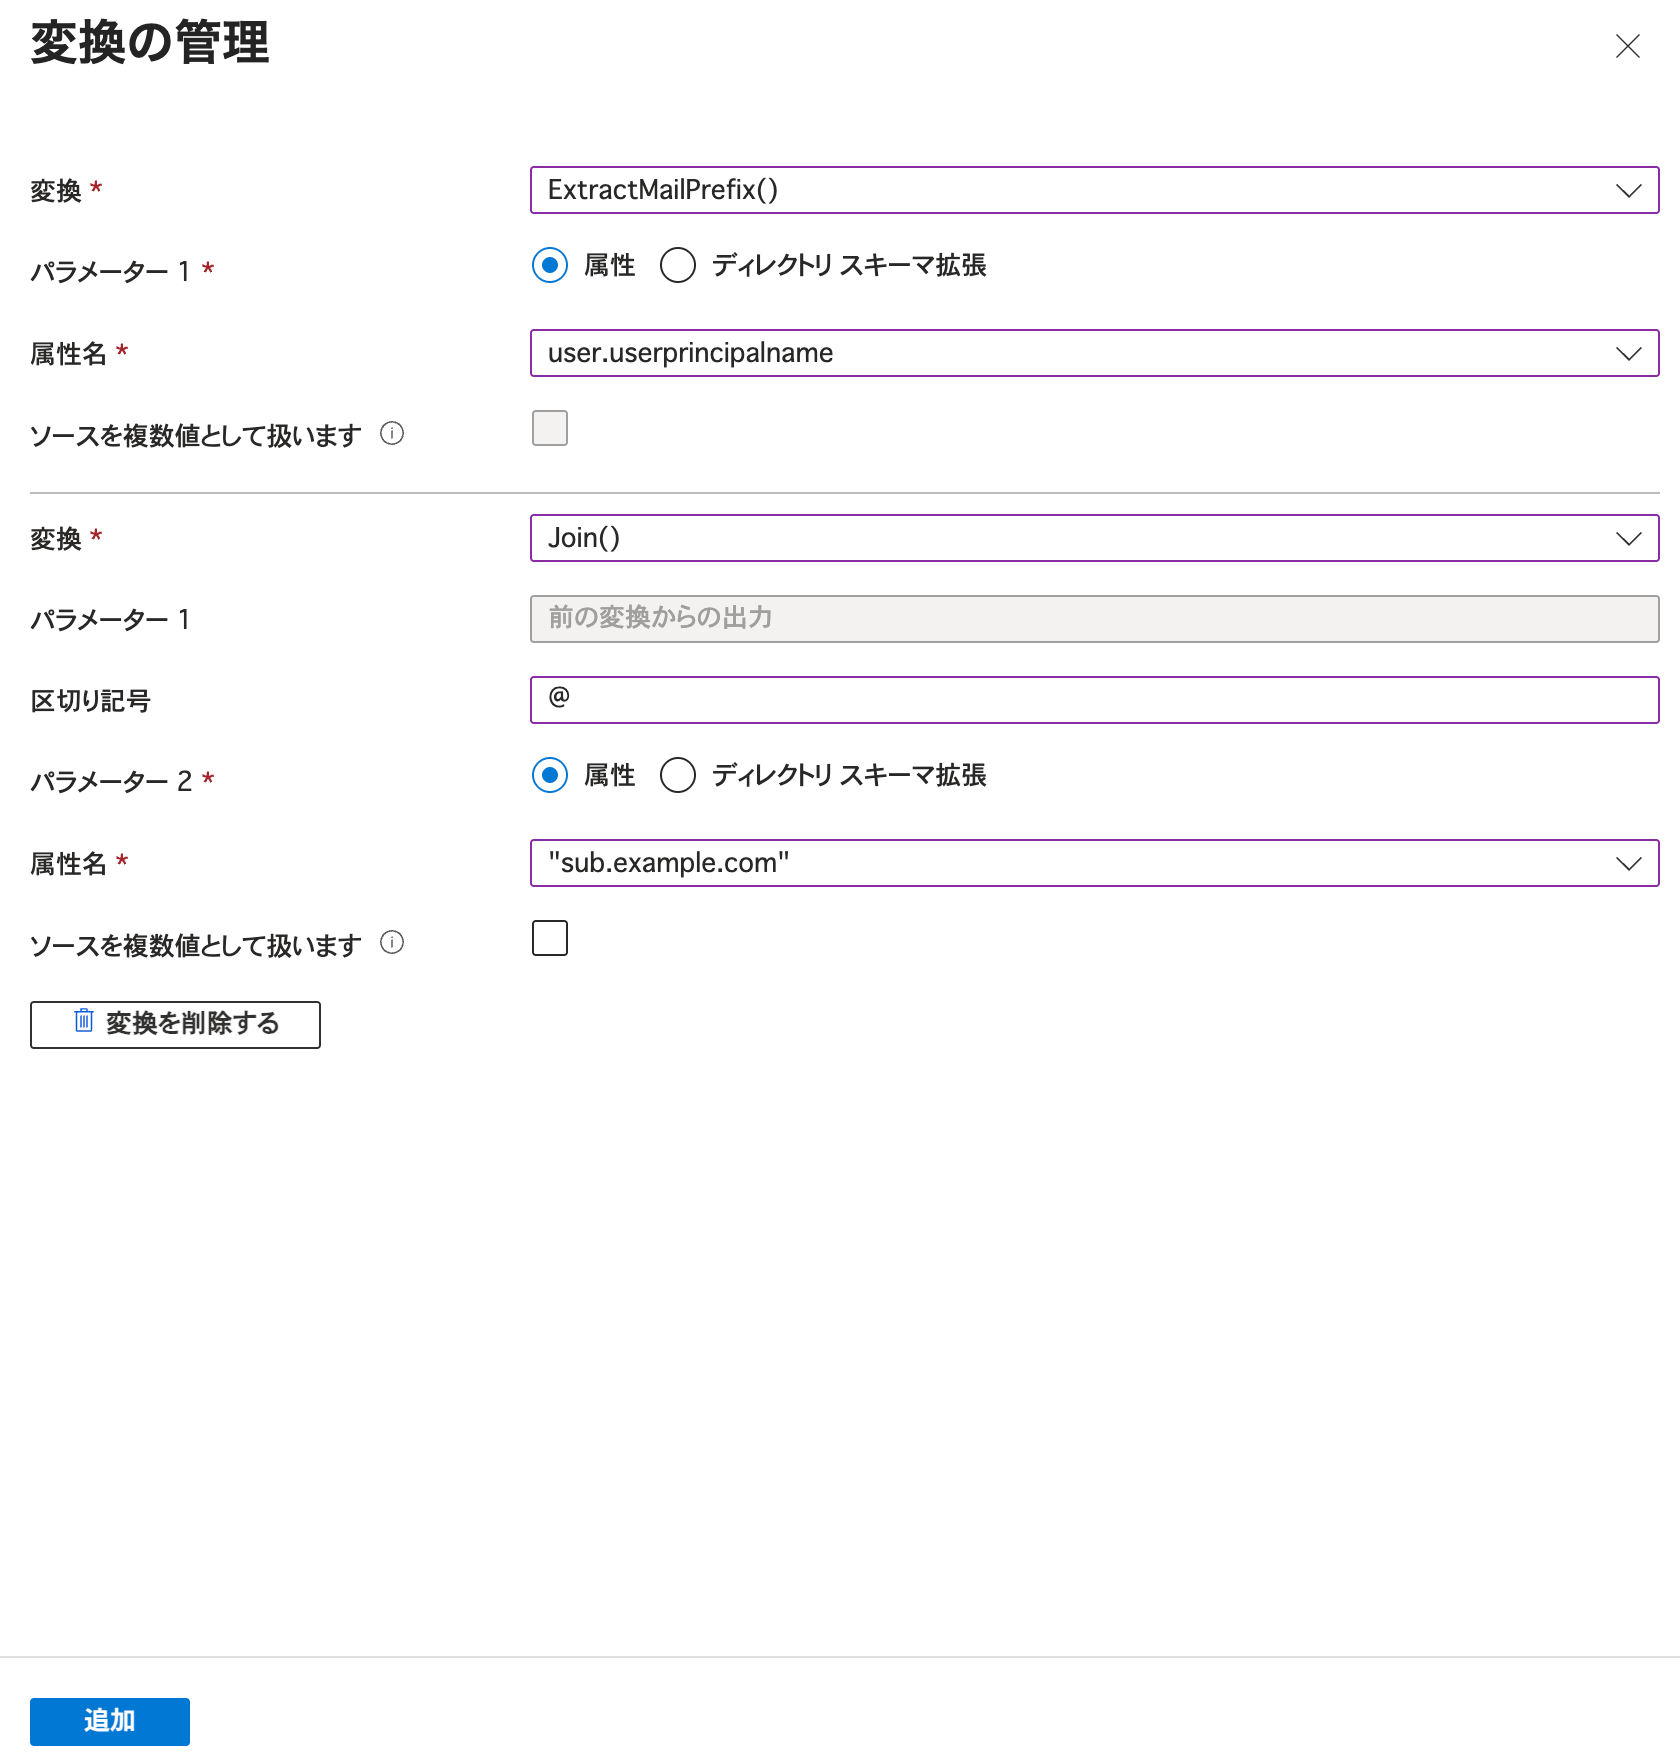This screenshot has height=1752, width=1680.
Task: Click the @ delimiter input field
Action: 1094,700
